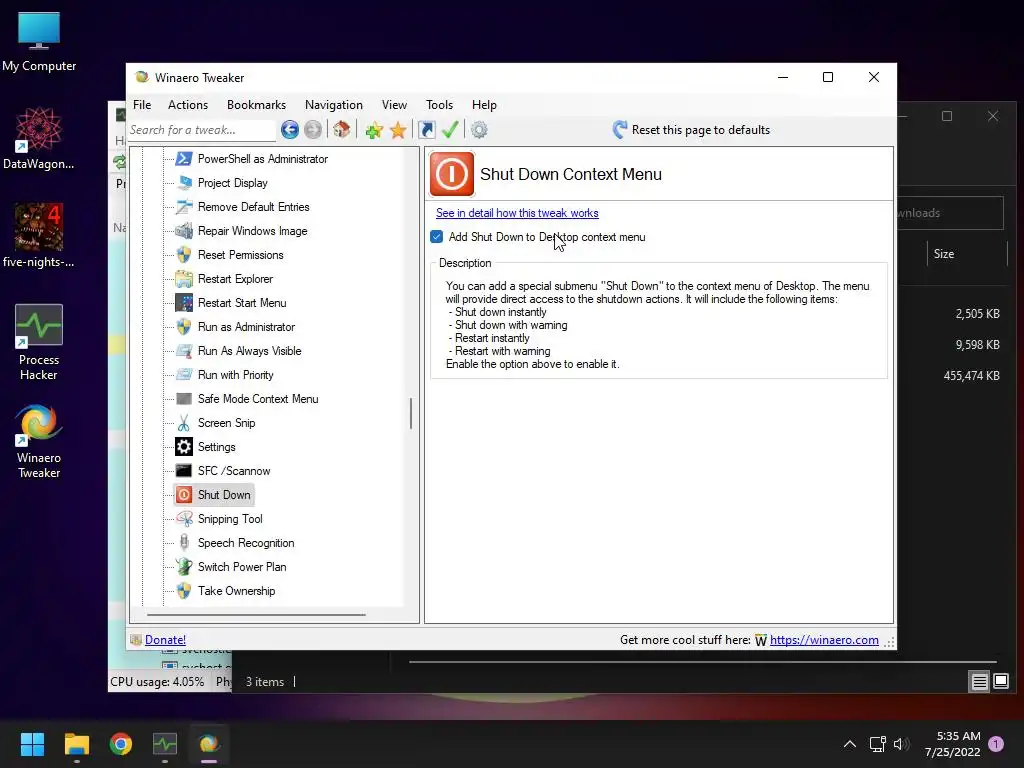
Task: Open the Tools menu
Action: tap(440, 105)
